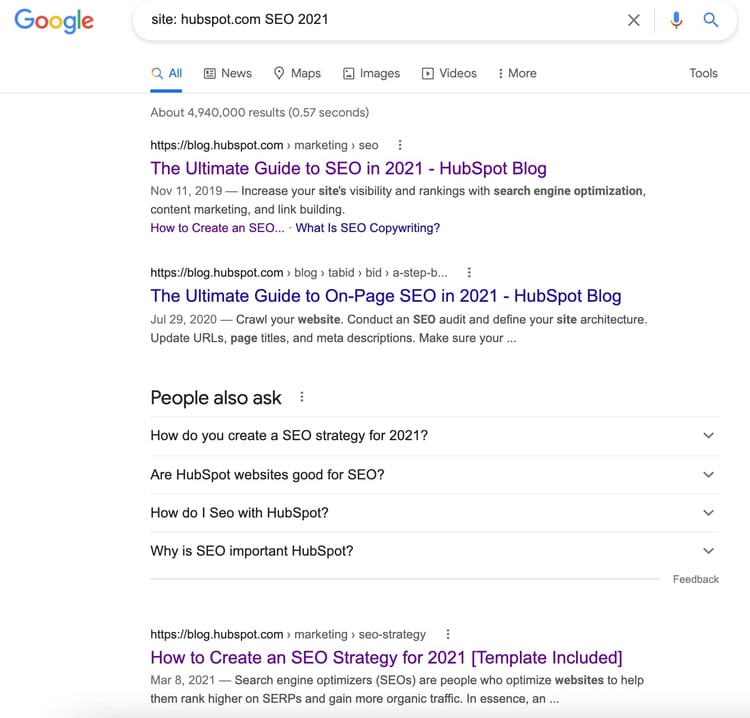Expand "Why is SEO important HubSpot?" question
This screenshot has width=750, height=718.
[x=708, y=551]
